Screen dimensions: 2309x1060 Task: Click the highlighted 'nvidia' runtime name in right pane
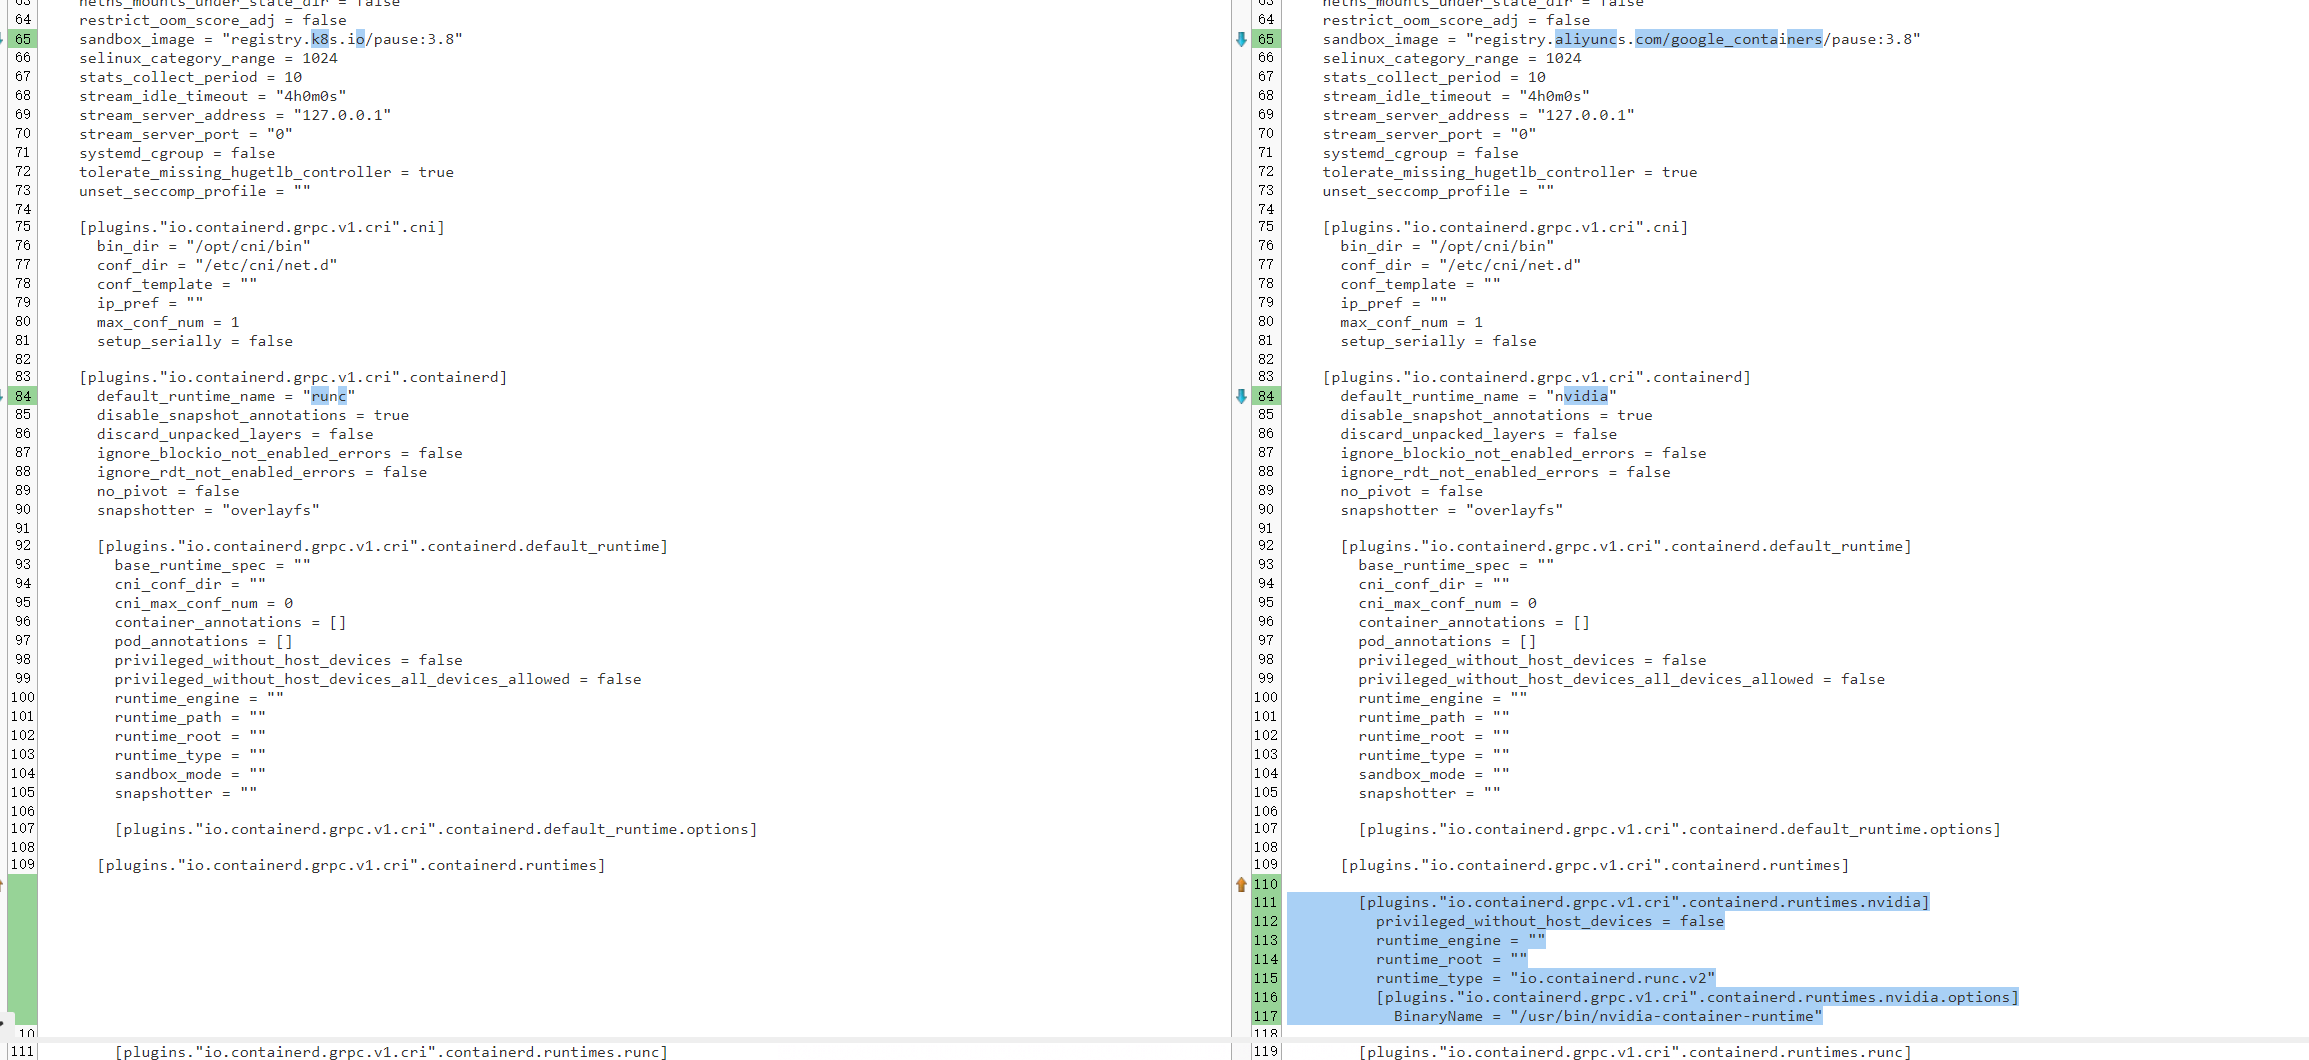pos(1585,396)
